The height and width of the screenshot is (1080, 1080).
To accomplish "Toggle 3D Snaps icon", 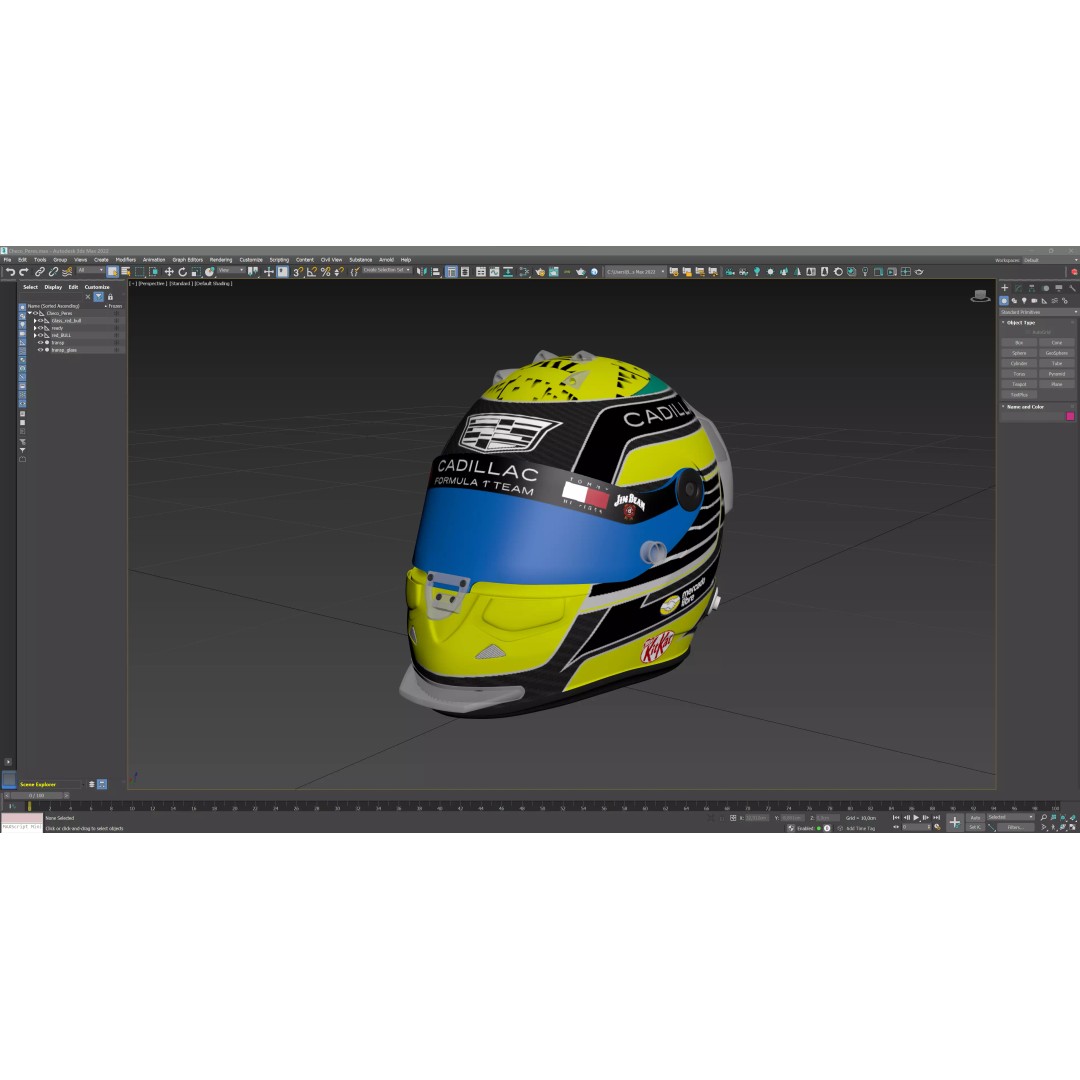I will point(298,271).
